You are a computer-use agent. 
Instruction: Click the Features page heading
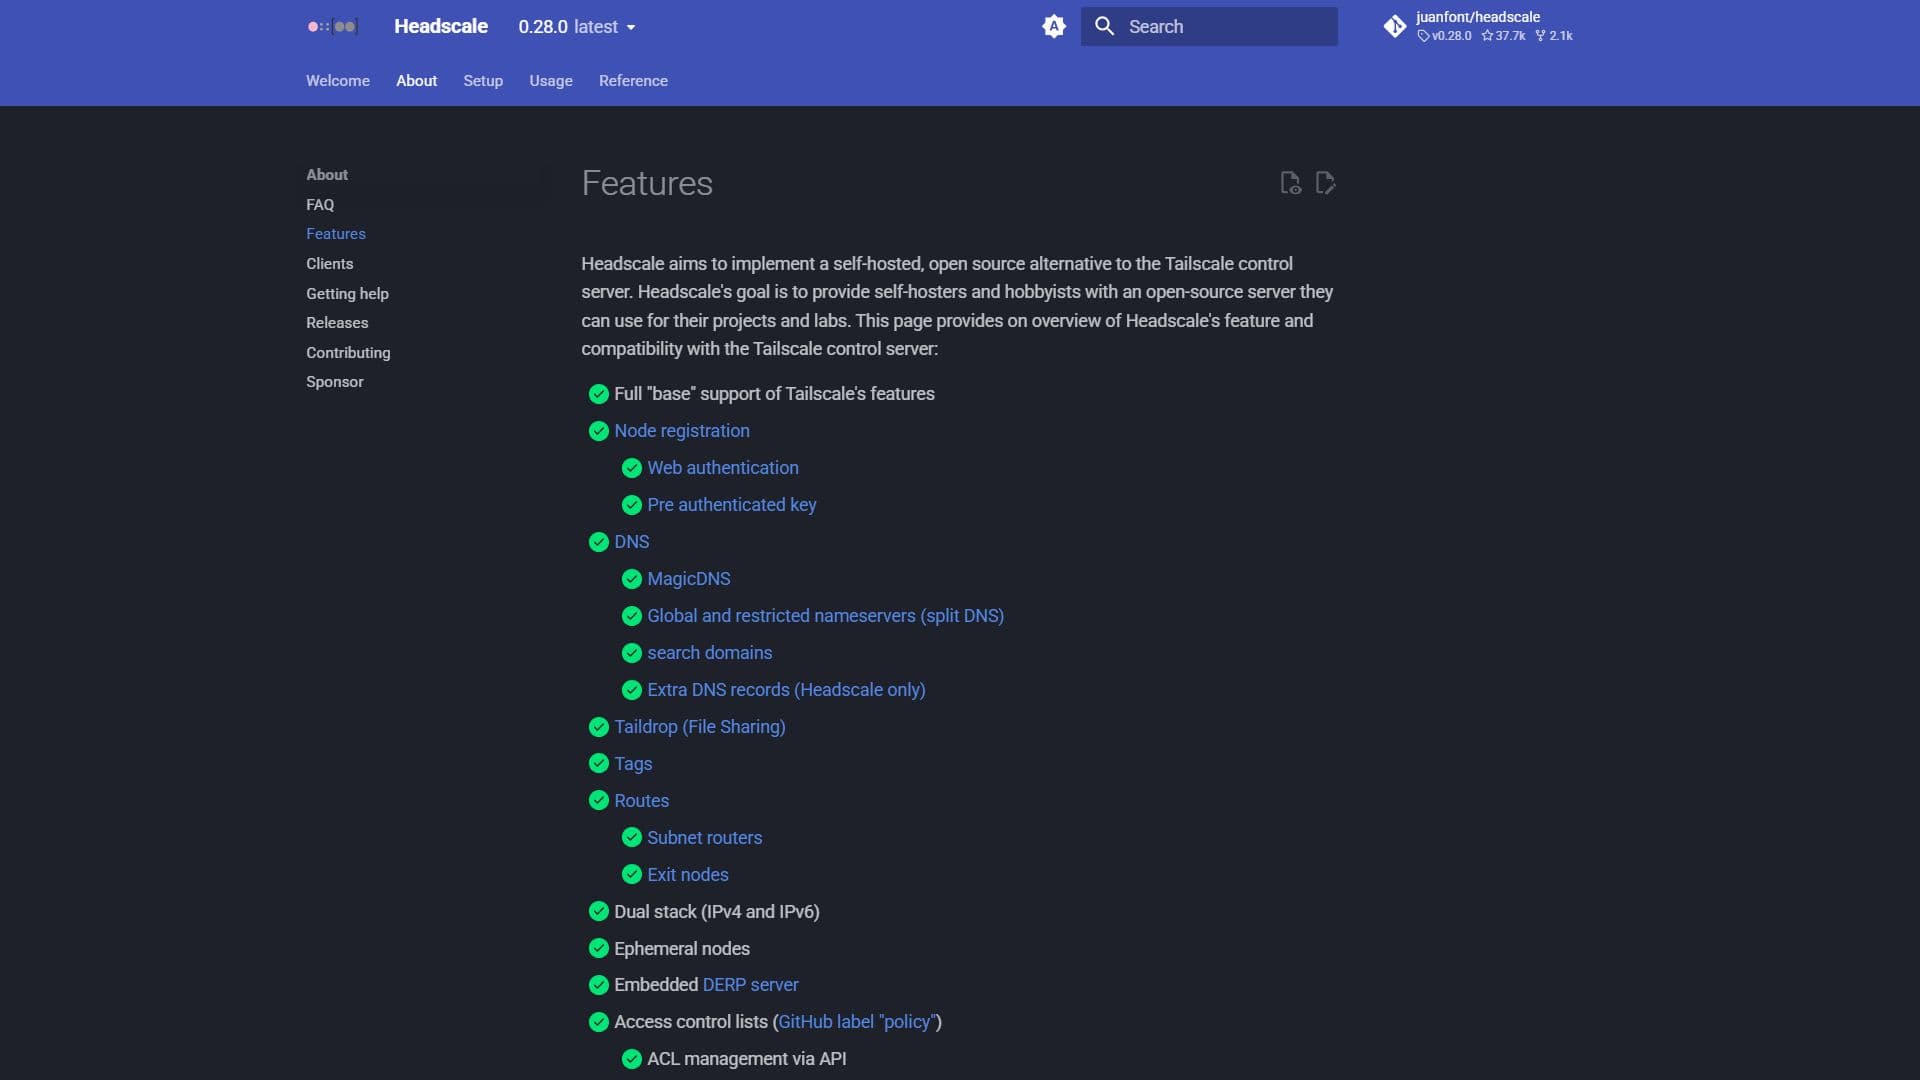pyautogui.click(x=647, y=184)
